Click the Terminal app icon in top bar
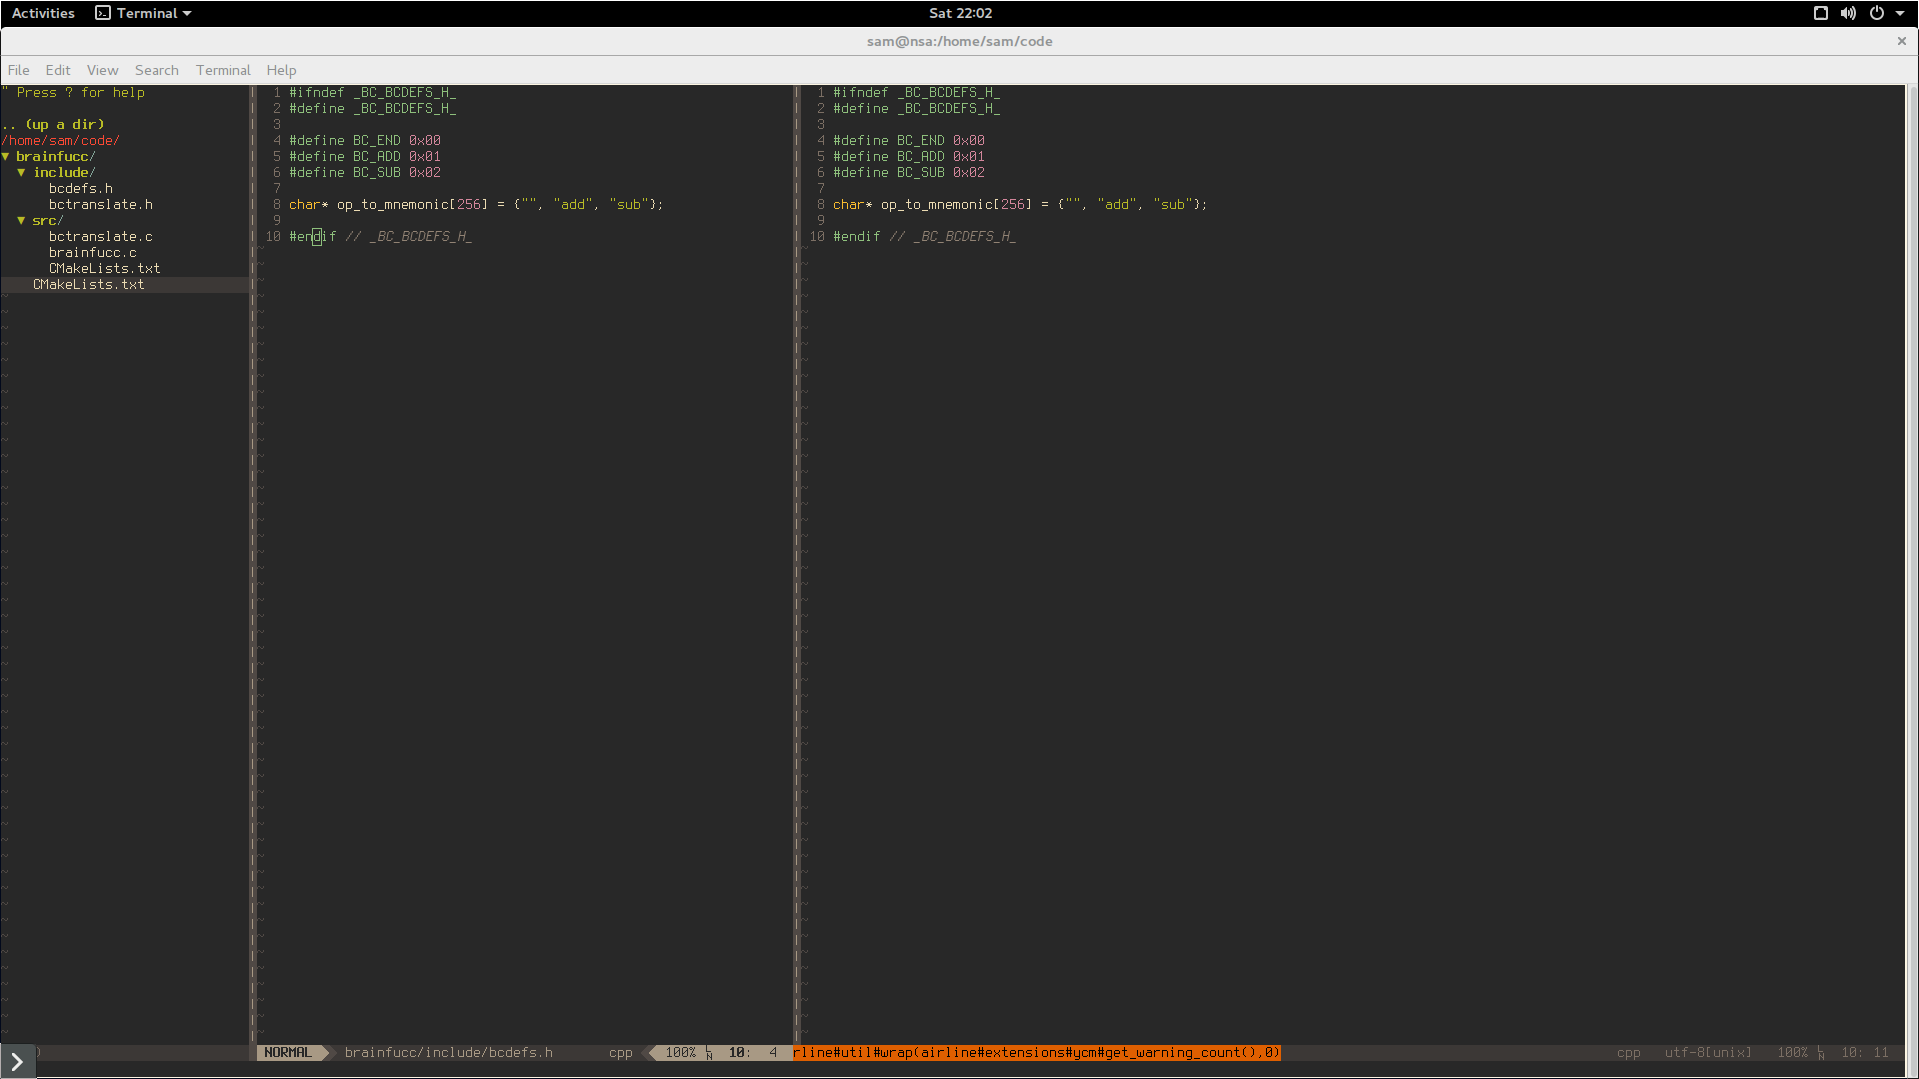Image resolution: width=1919 pixels, height=1079 pixels. pyautogui.click(x=103, y=13)
